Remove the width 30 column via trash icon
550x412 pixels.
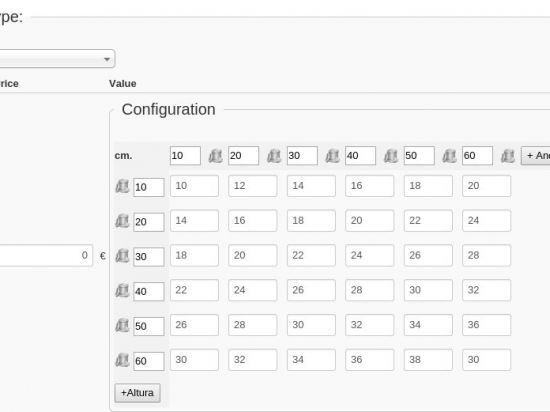(333, 156)
